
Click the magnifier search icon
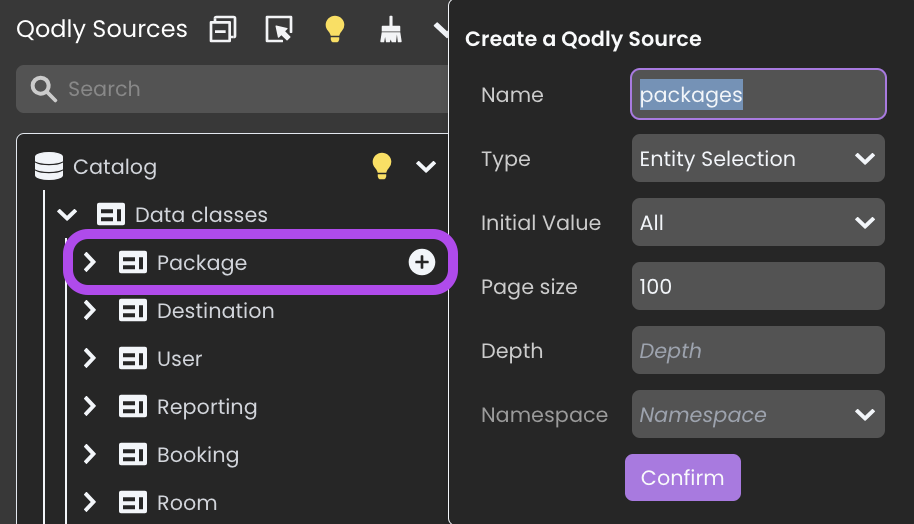[44, 89]
